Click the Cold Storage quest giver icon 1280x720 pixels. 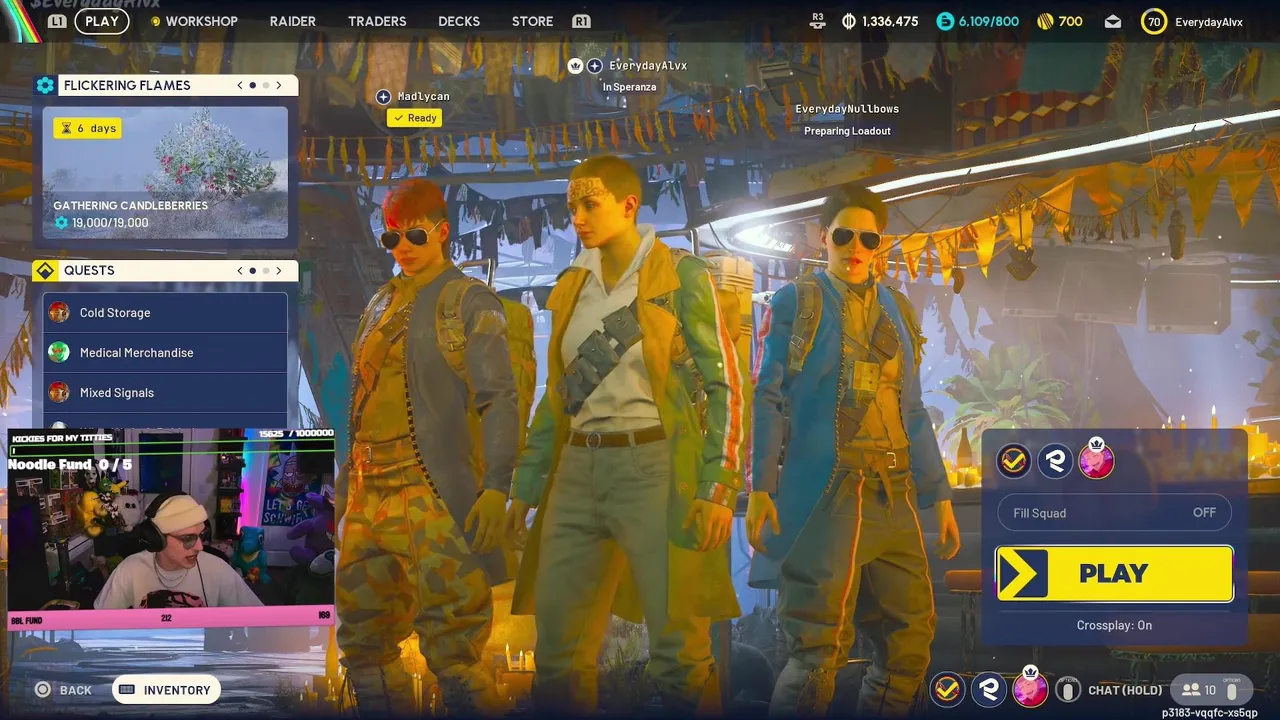point(60,312)
